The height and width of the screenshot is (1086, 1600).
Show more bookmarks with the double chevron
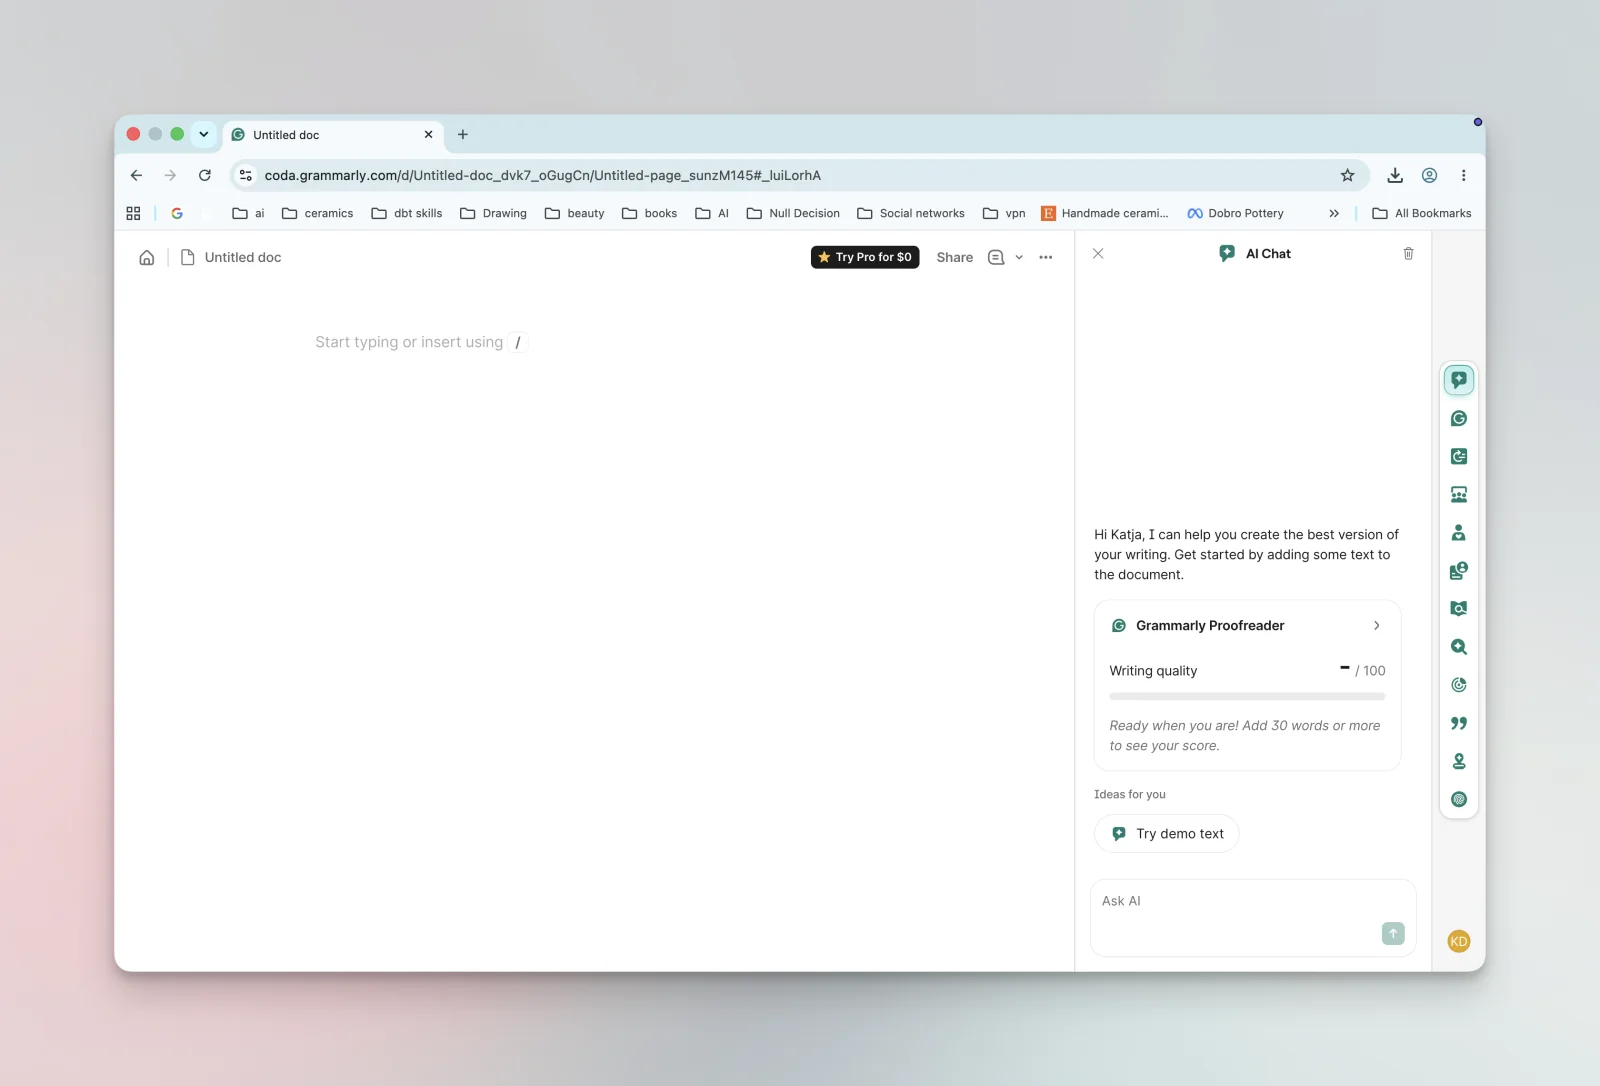click(x=1334, y=214)
